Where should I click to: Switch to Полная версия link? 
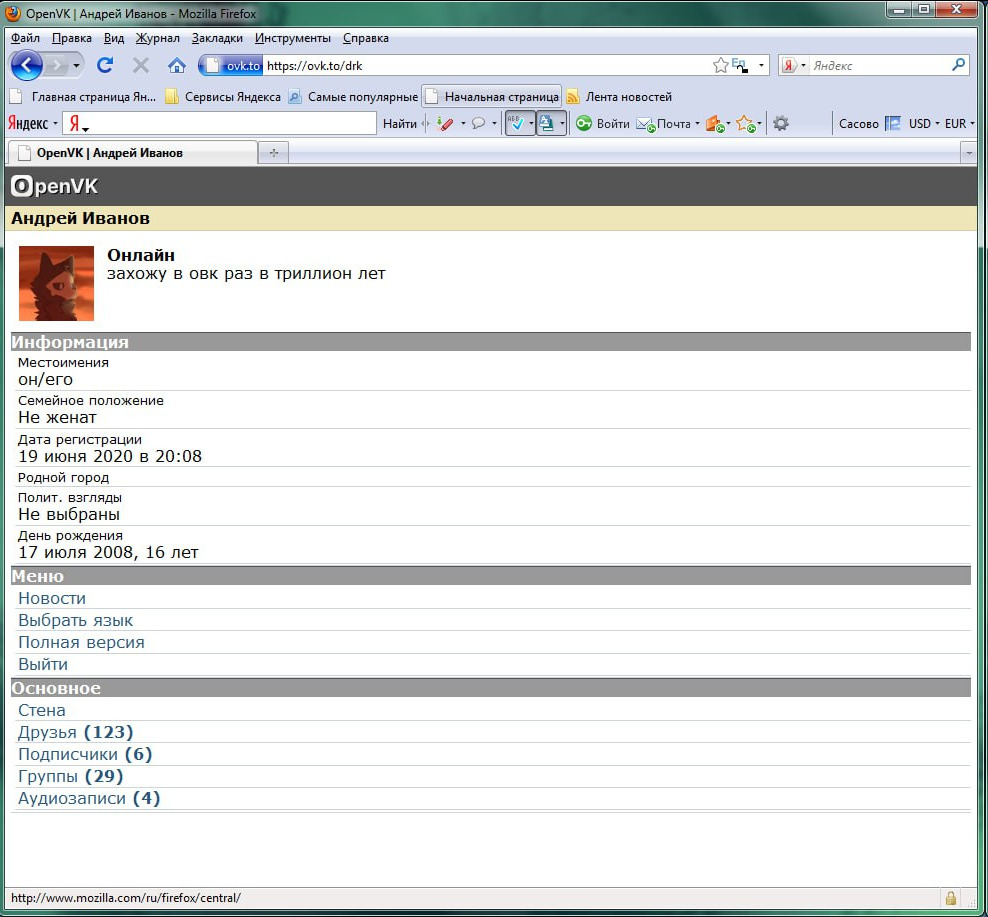pyautogui.click(x=81, y=642)
